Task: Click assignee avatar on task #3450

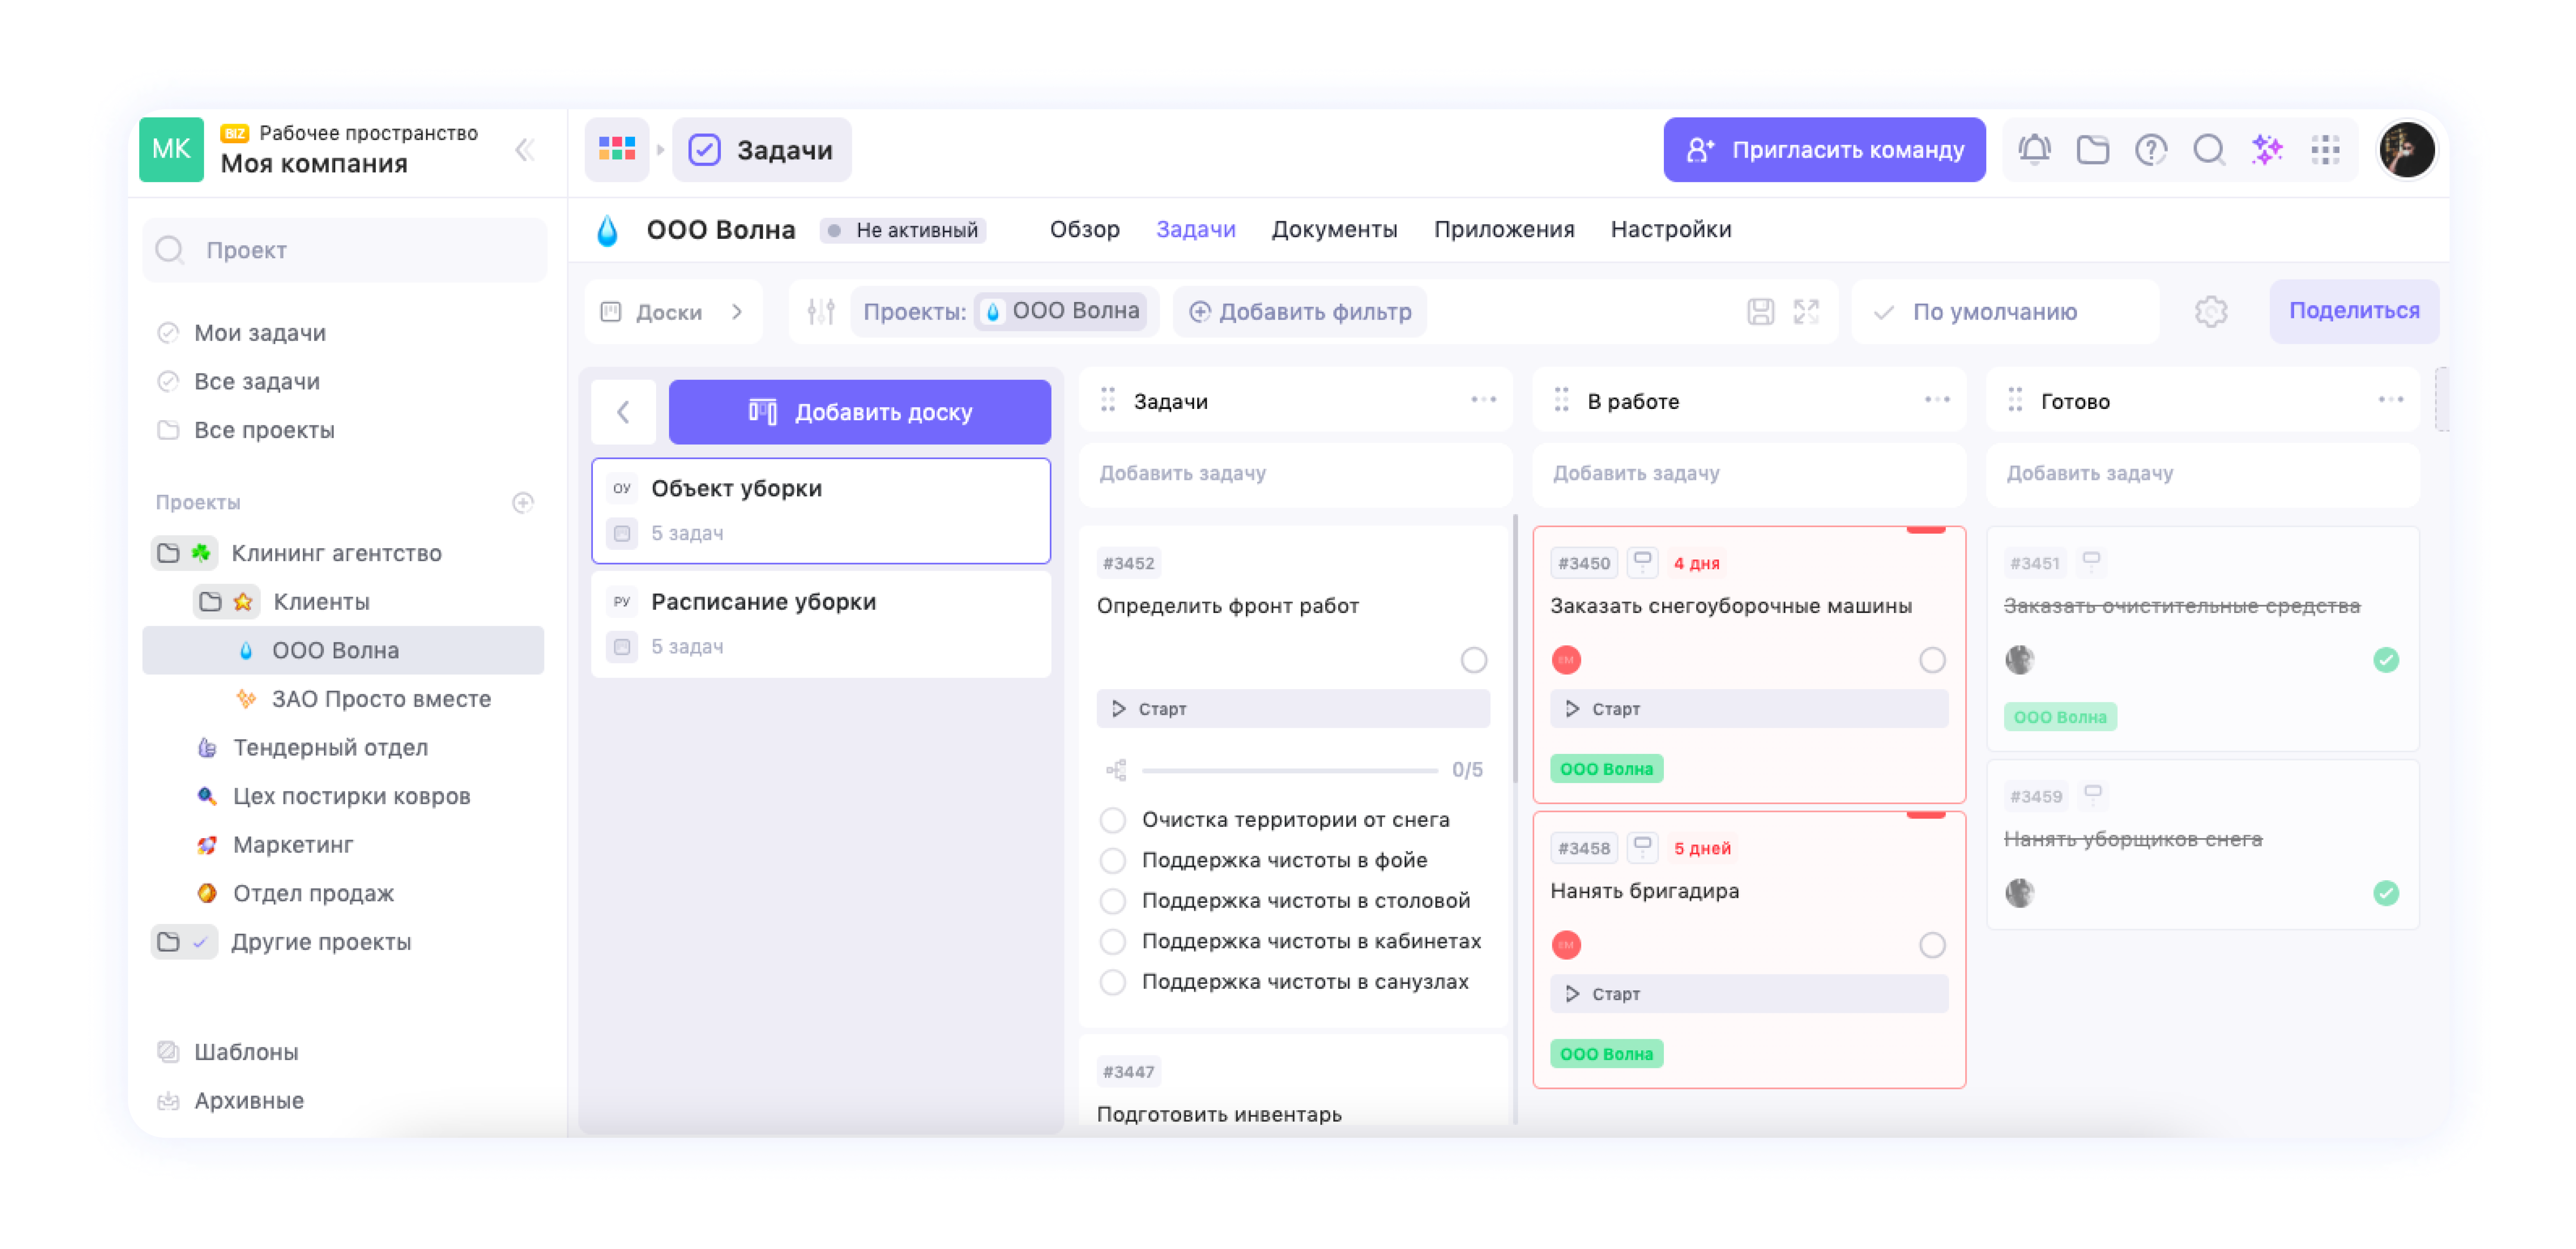Action: pyautogui.click(x=1566, y=660)
